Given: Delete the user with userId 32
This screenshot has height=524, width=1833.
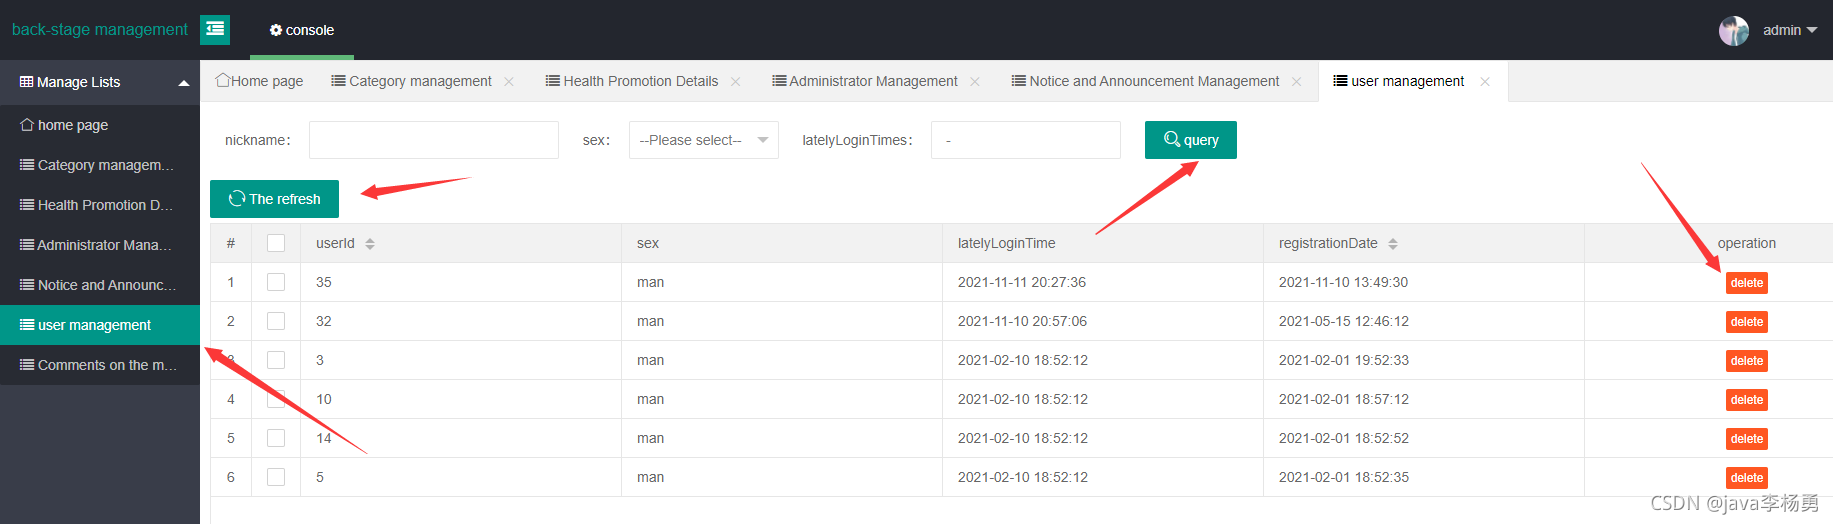Looking at the screenshot, I should pos(1747,322).
